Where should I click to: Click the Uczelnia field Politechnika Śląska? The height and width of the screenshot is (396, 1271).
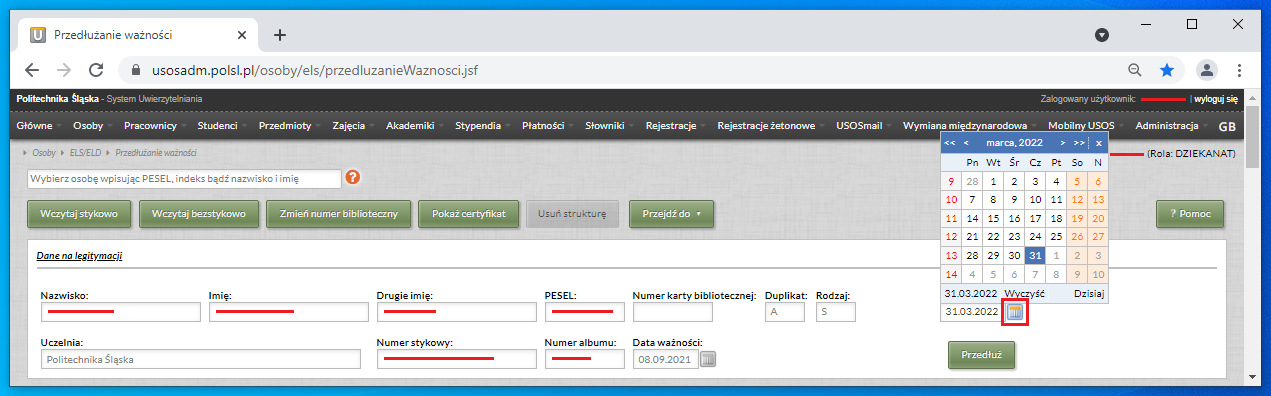click(x=201, y=359)
